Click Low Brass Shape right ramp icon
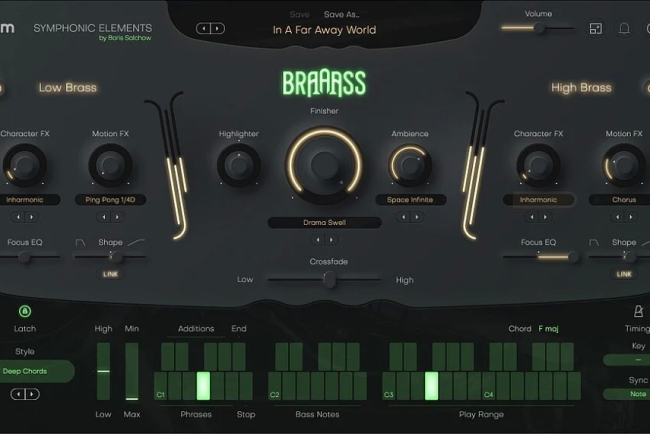Screen dimensions: 650x434 pyautogui.click(x=136, y=242)
